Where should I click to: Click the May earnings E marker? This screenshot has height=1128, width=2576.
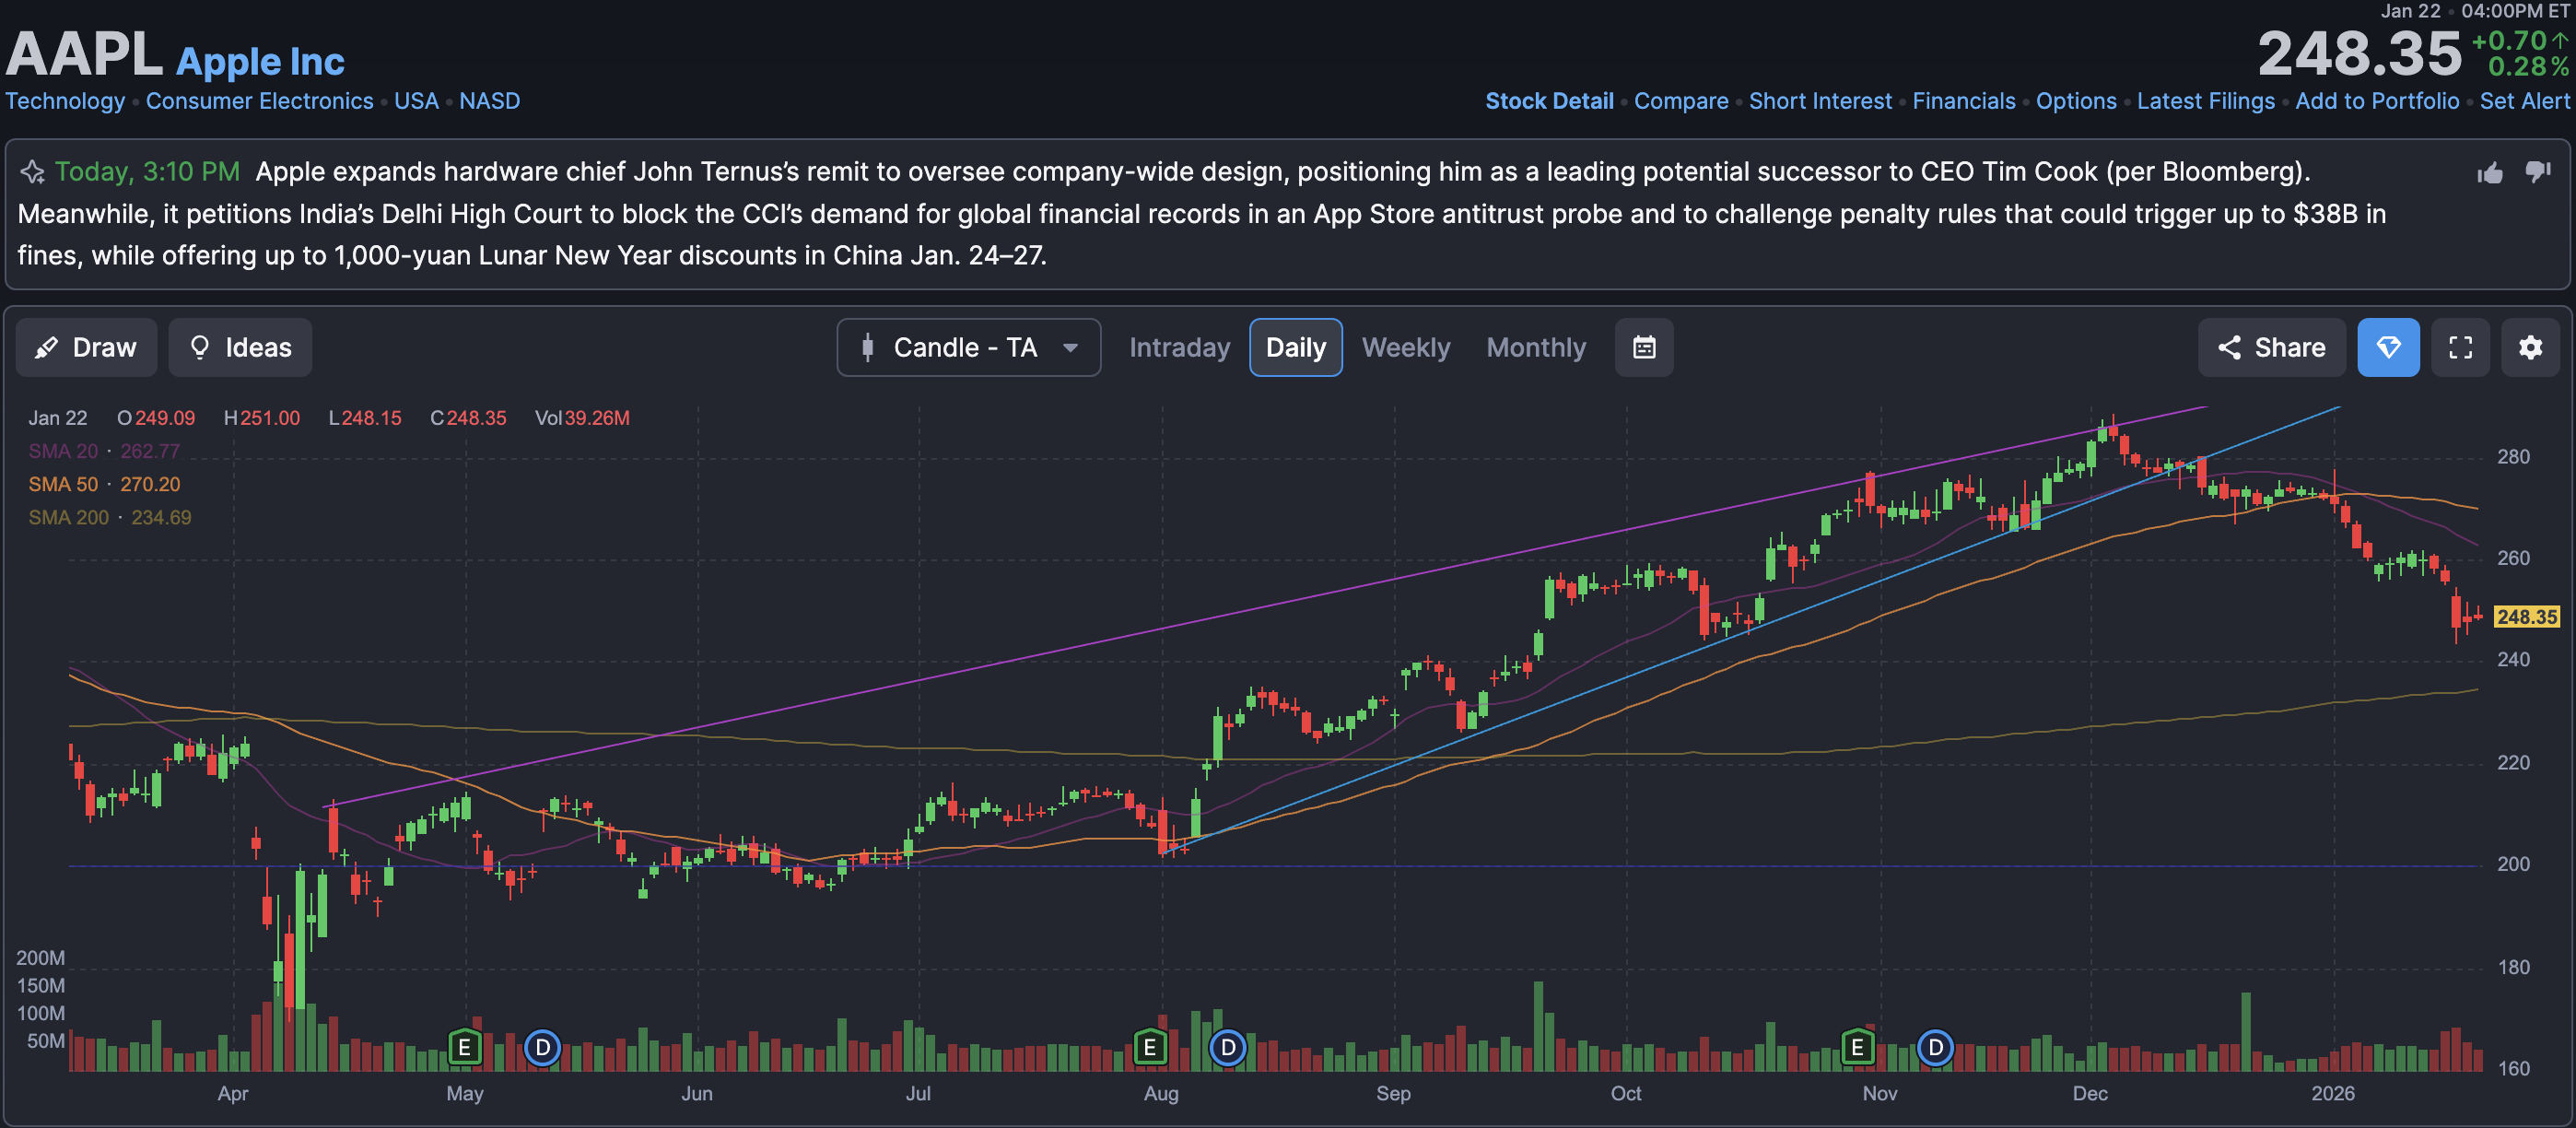click(464, 1047)
